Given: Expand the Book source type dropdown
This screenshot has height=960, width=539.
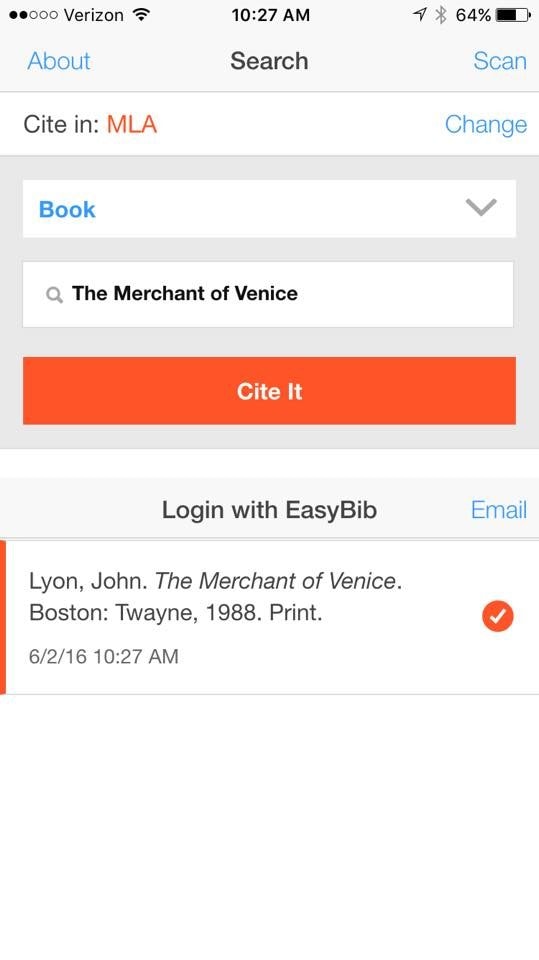Looking at the screenshot, I should (x=269, y=209).
